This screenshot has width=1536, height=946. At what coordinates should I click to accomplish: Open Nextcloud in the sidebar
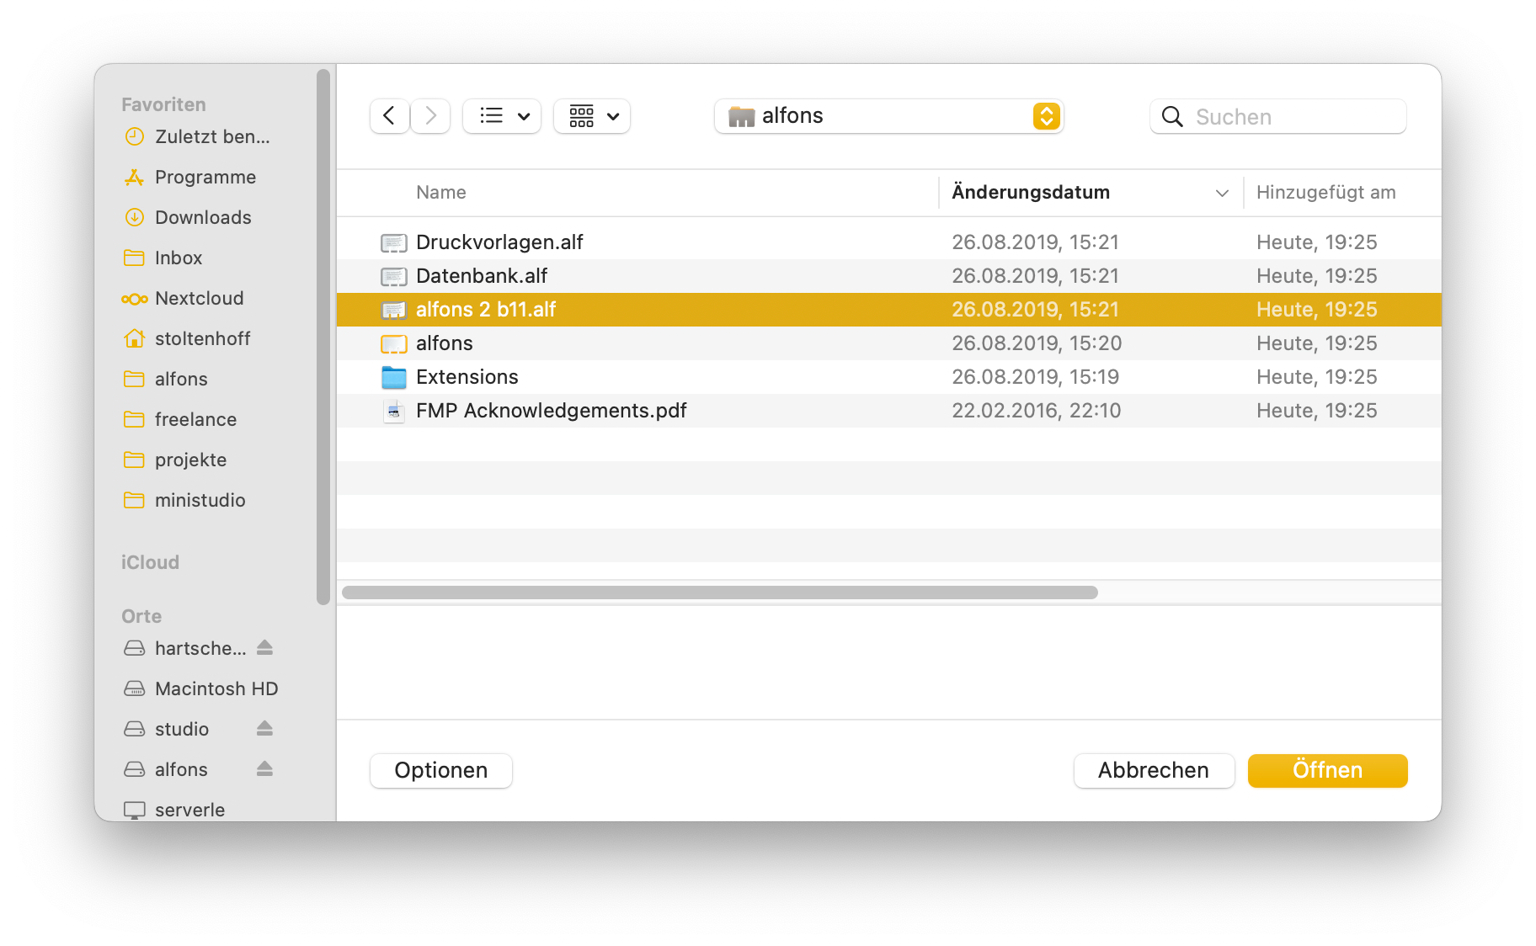pyautogui.click(x=198, y=298)
